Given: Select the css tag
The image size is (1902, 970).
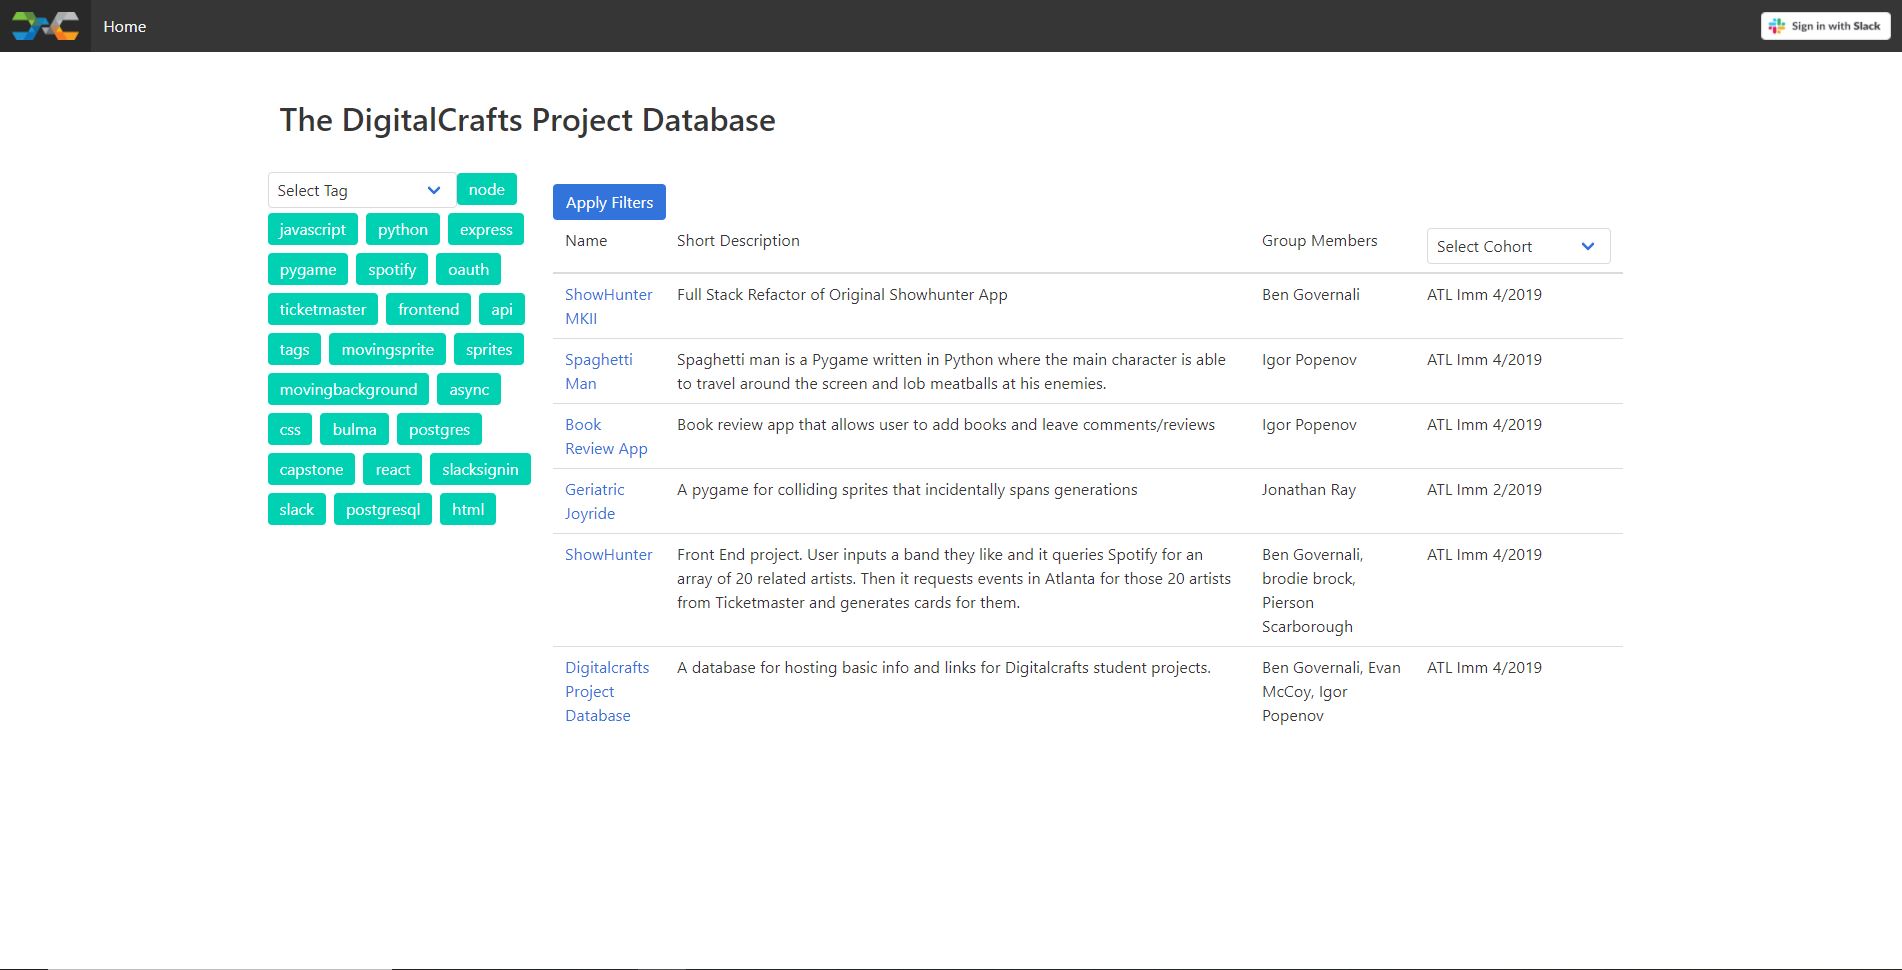Looking at the screenshot, I should click(290, 429).
